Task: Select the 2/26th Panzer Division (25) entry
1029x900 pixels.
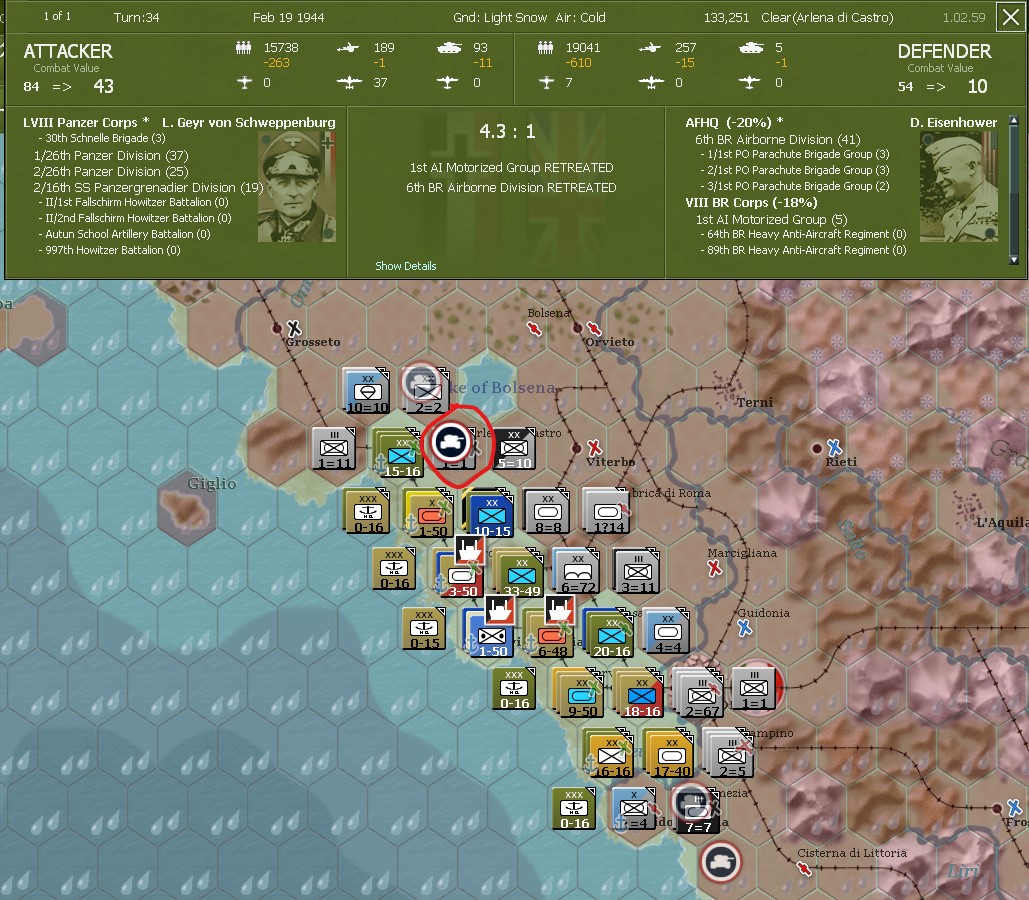Action: [x=111, y=171]
